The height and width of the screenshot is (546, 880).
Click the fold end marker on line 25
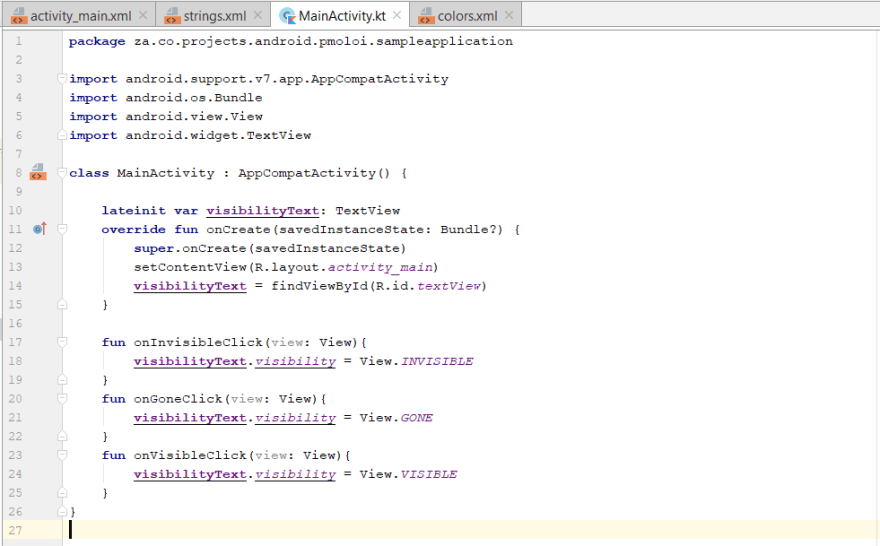coord(62,493)
